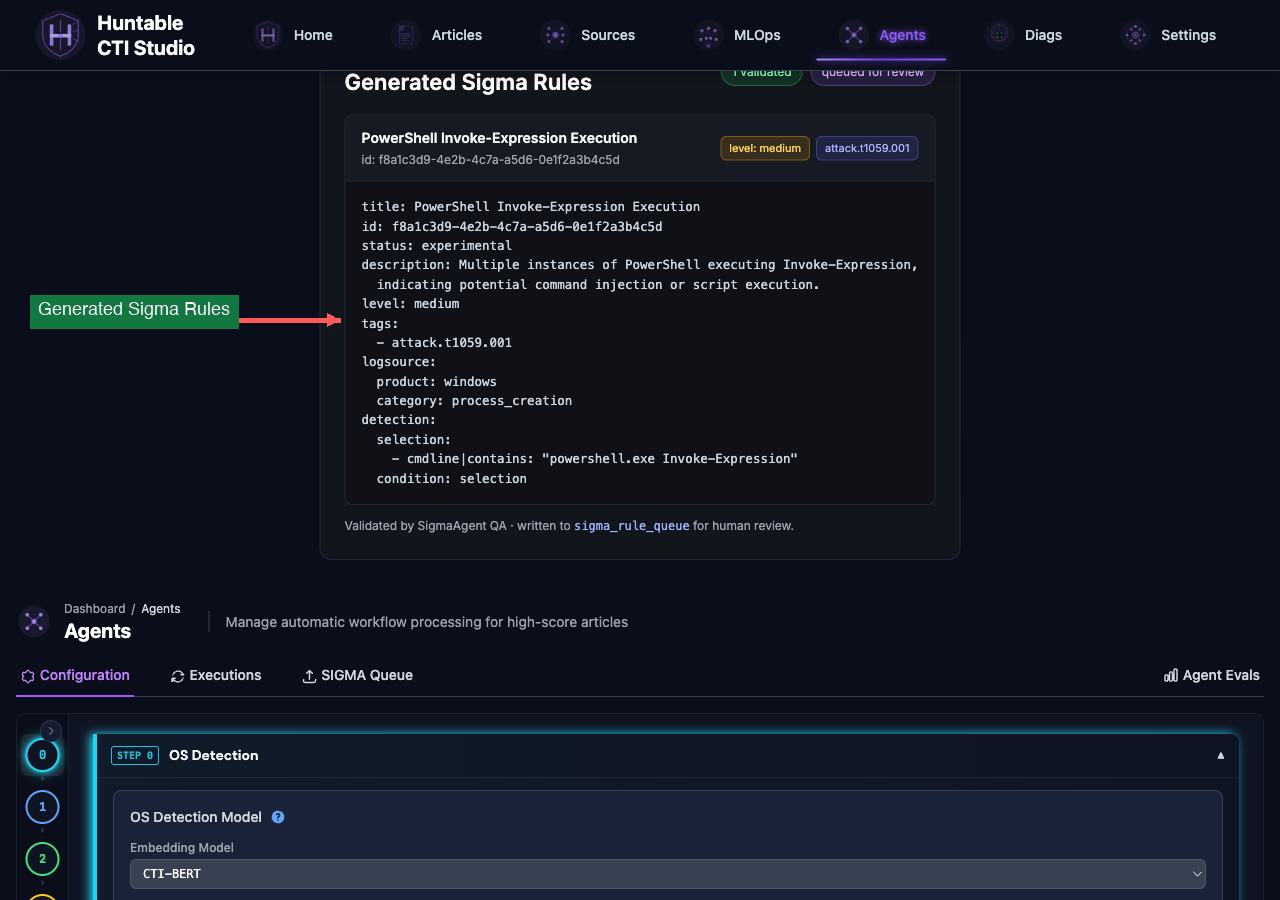
Task: Select workflow step 1 circle
Action: point(42,807)
